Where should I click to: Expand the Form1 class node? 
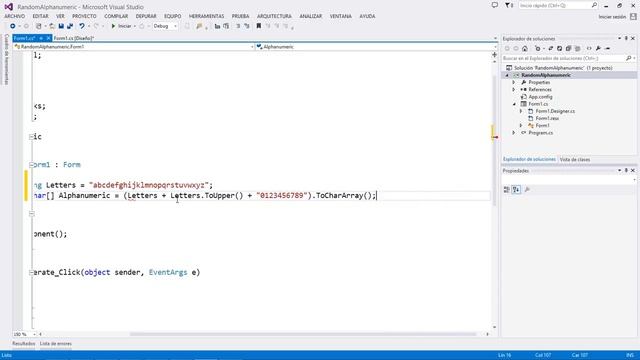click(x=521, y=126)
